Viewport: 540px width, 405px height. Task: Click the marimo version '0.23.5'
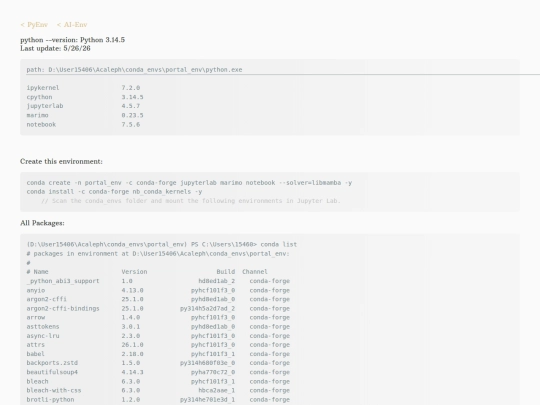coord(133,115)
